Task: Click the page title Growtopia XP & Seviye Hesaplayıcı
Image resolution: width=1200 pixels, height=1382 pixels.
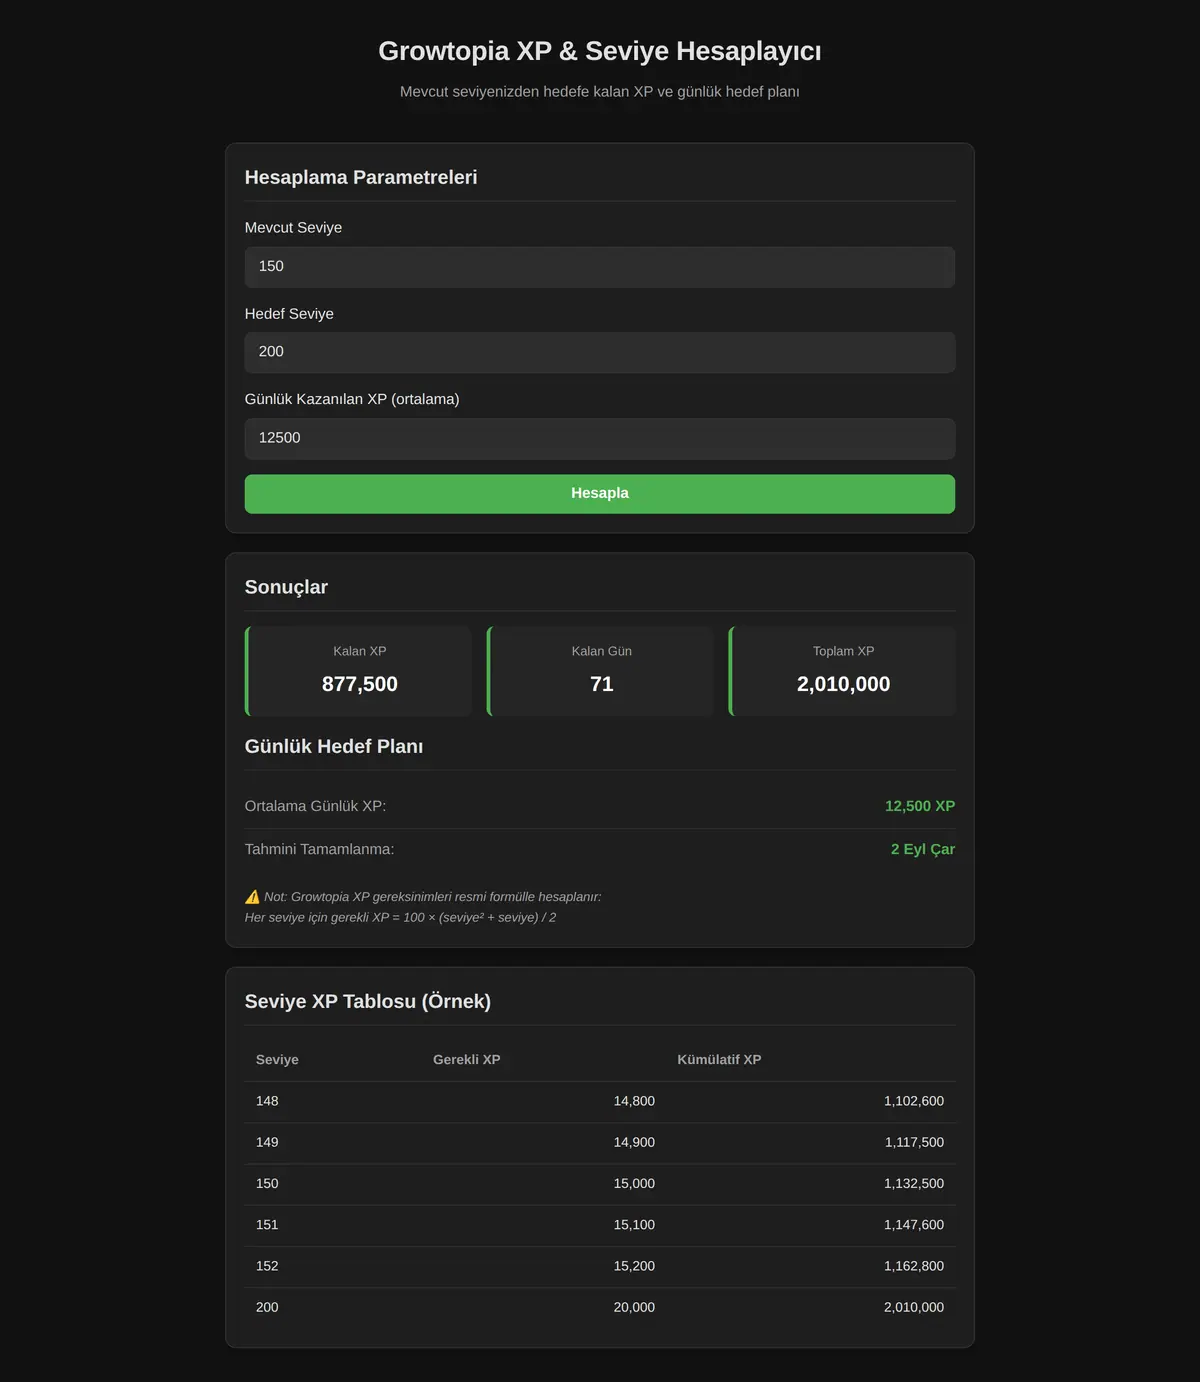Action: [600, 51]
